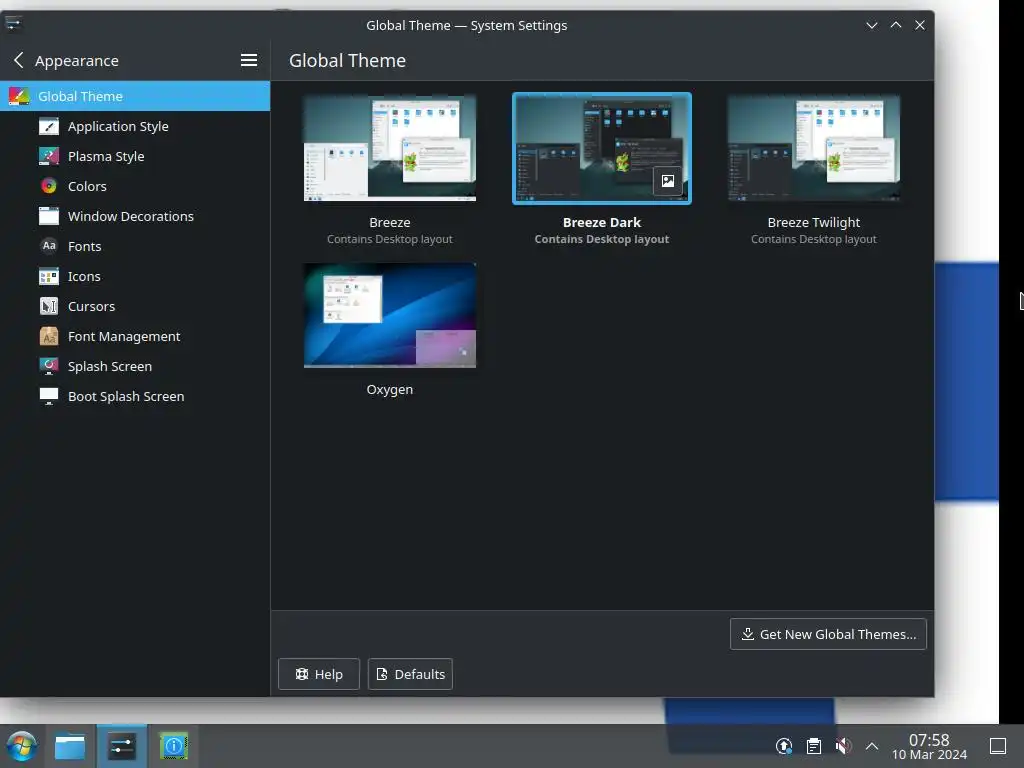
Task: Click the preview image icon on Breeze Dark
Action: pos(667,181)
